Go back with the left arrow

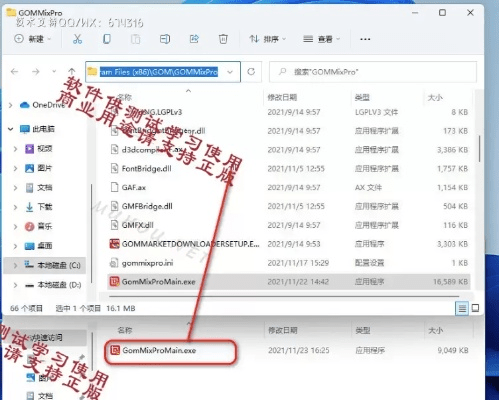[x=15, y=72]
